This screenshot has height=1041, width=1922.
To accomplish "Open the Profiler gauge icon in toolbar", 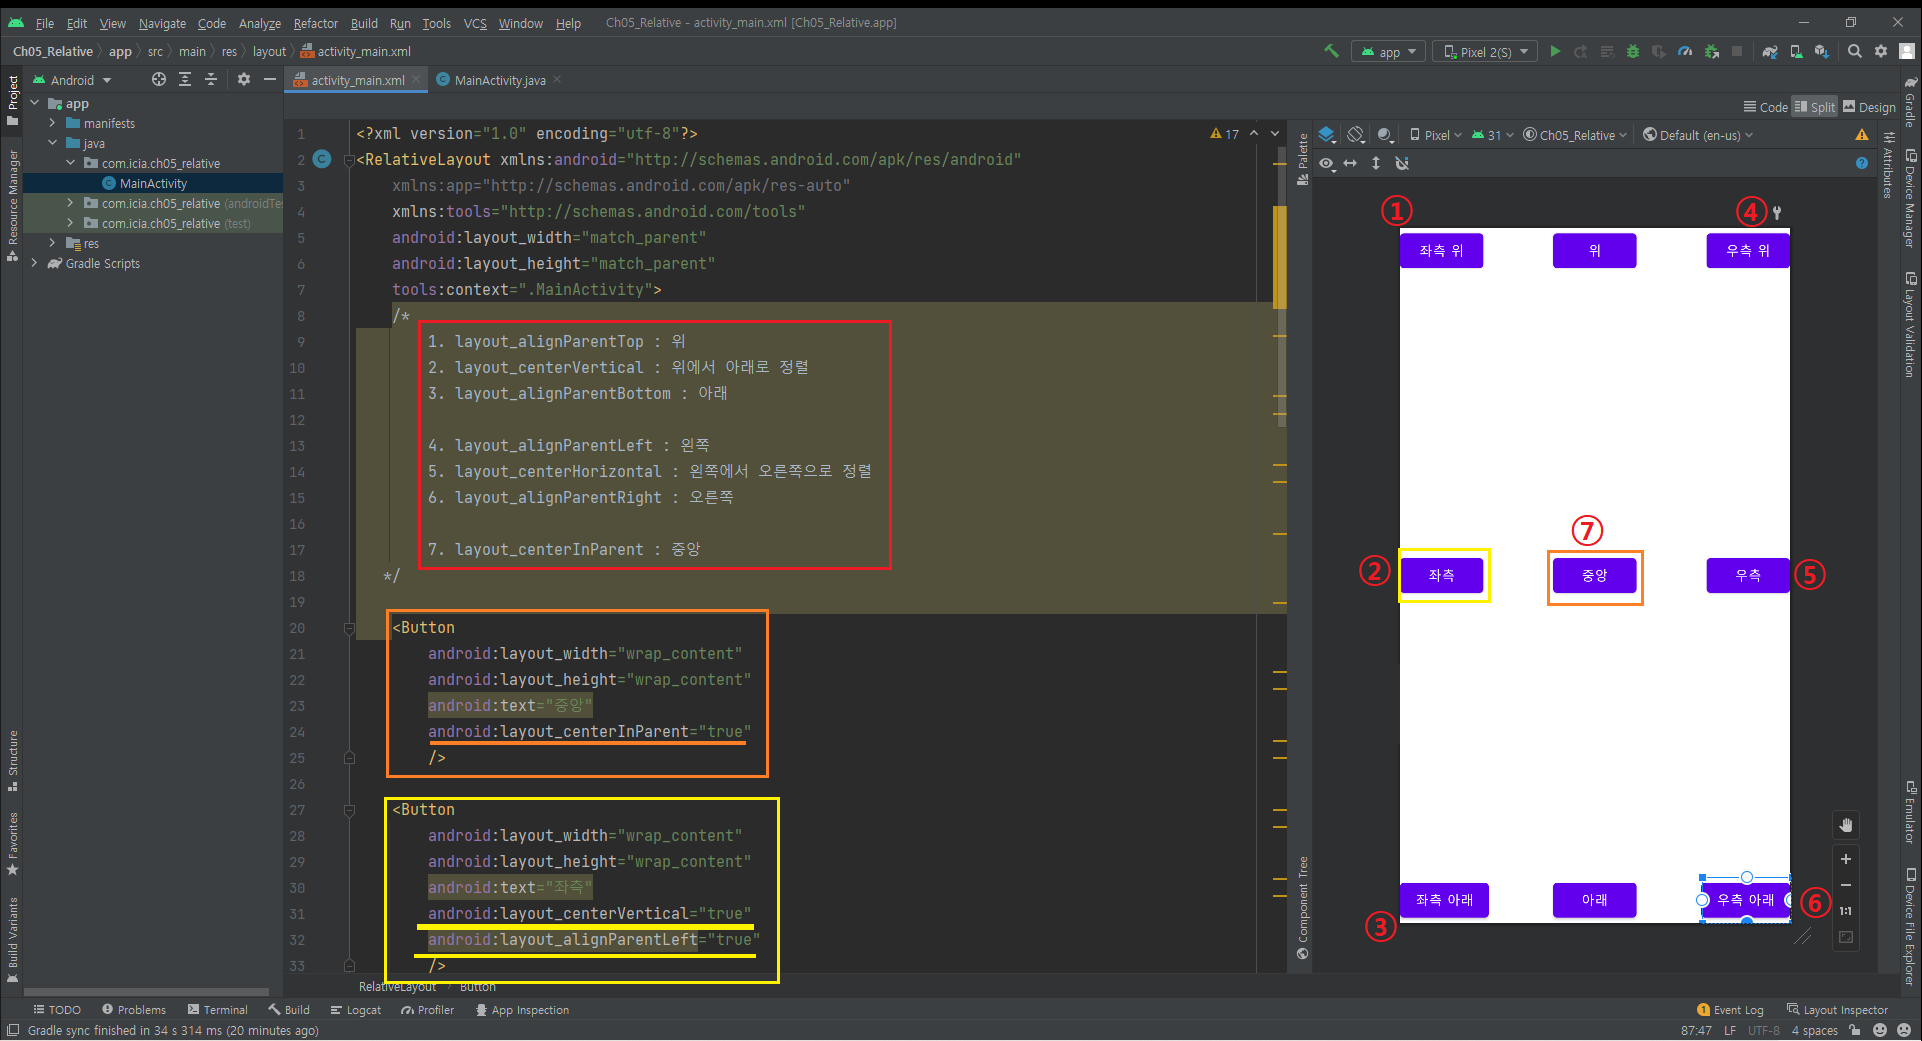I will click(1685, 51).
